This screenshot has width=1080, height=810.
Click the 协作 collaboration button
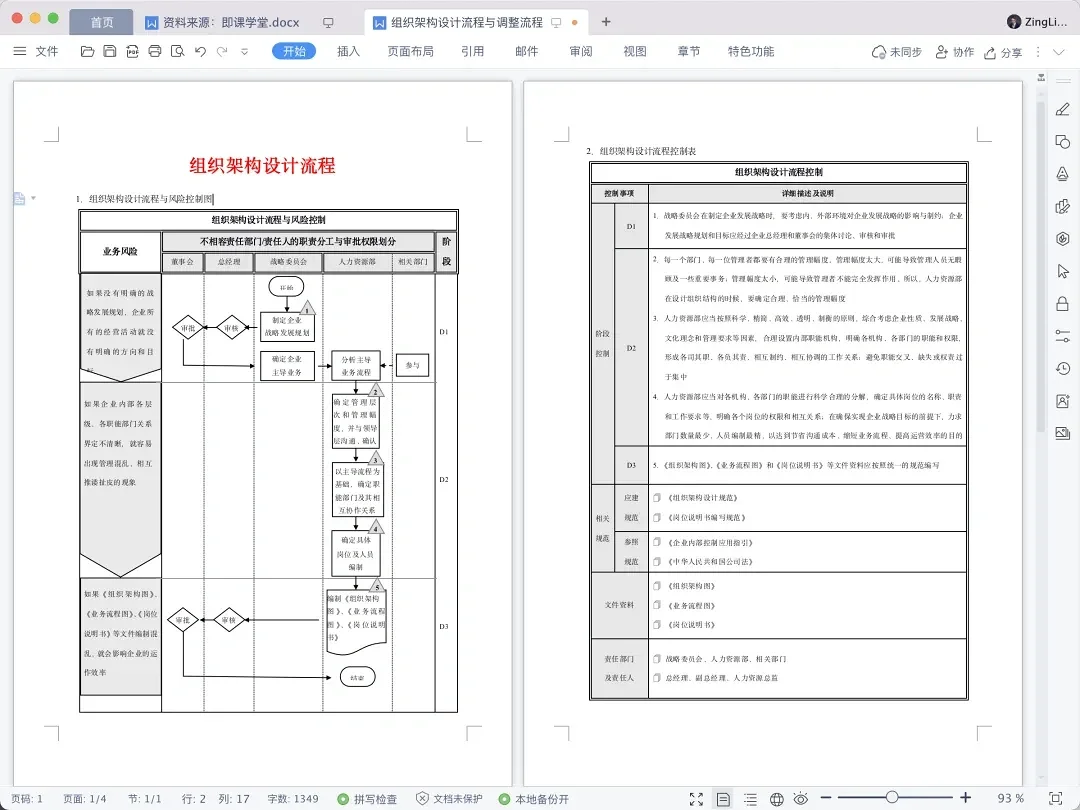point(955,51)
